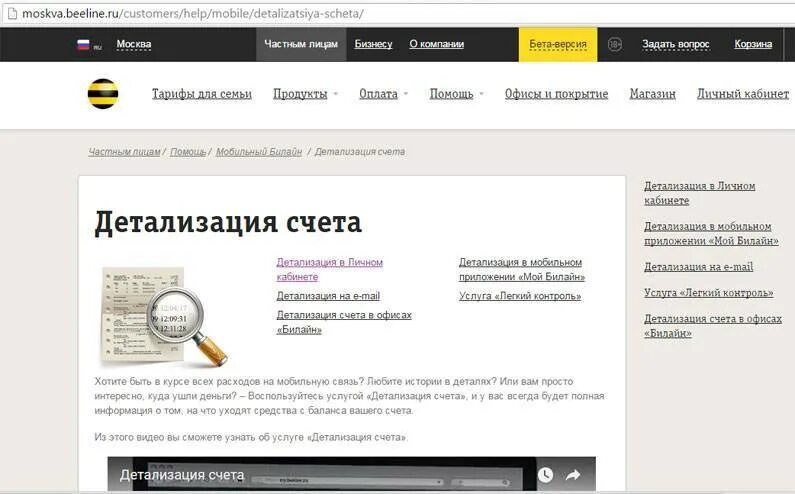Click the browser address bar URL

tap(193, 13)
